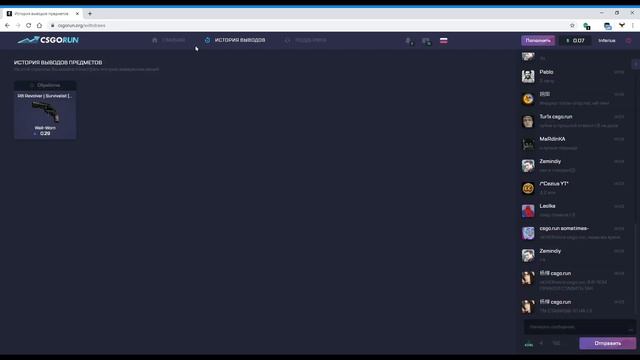Click the blue browser extension icon
Image resolution: width=640 pixels, height=360 pixels.
click(x=608, y=26)
